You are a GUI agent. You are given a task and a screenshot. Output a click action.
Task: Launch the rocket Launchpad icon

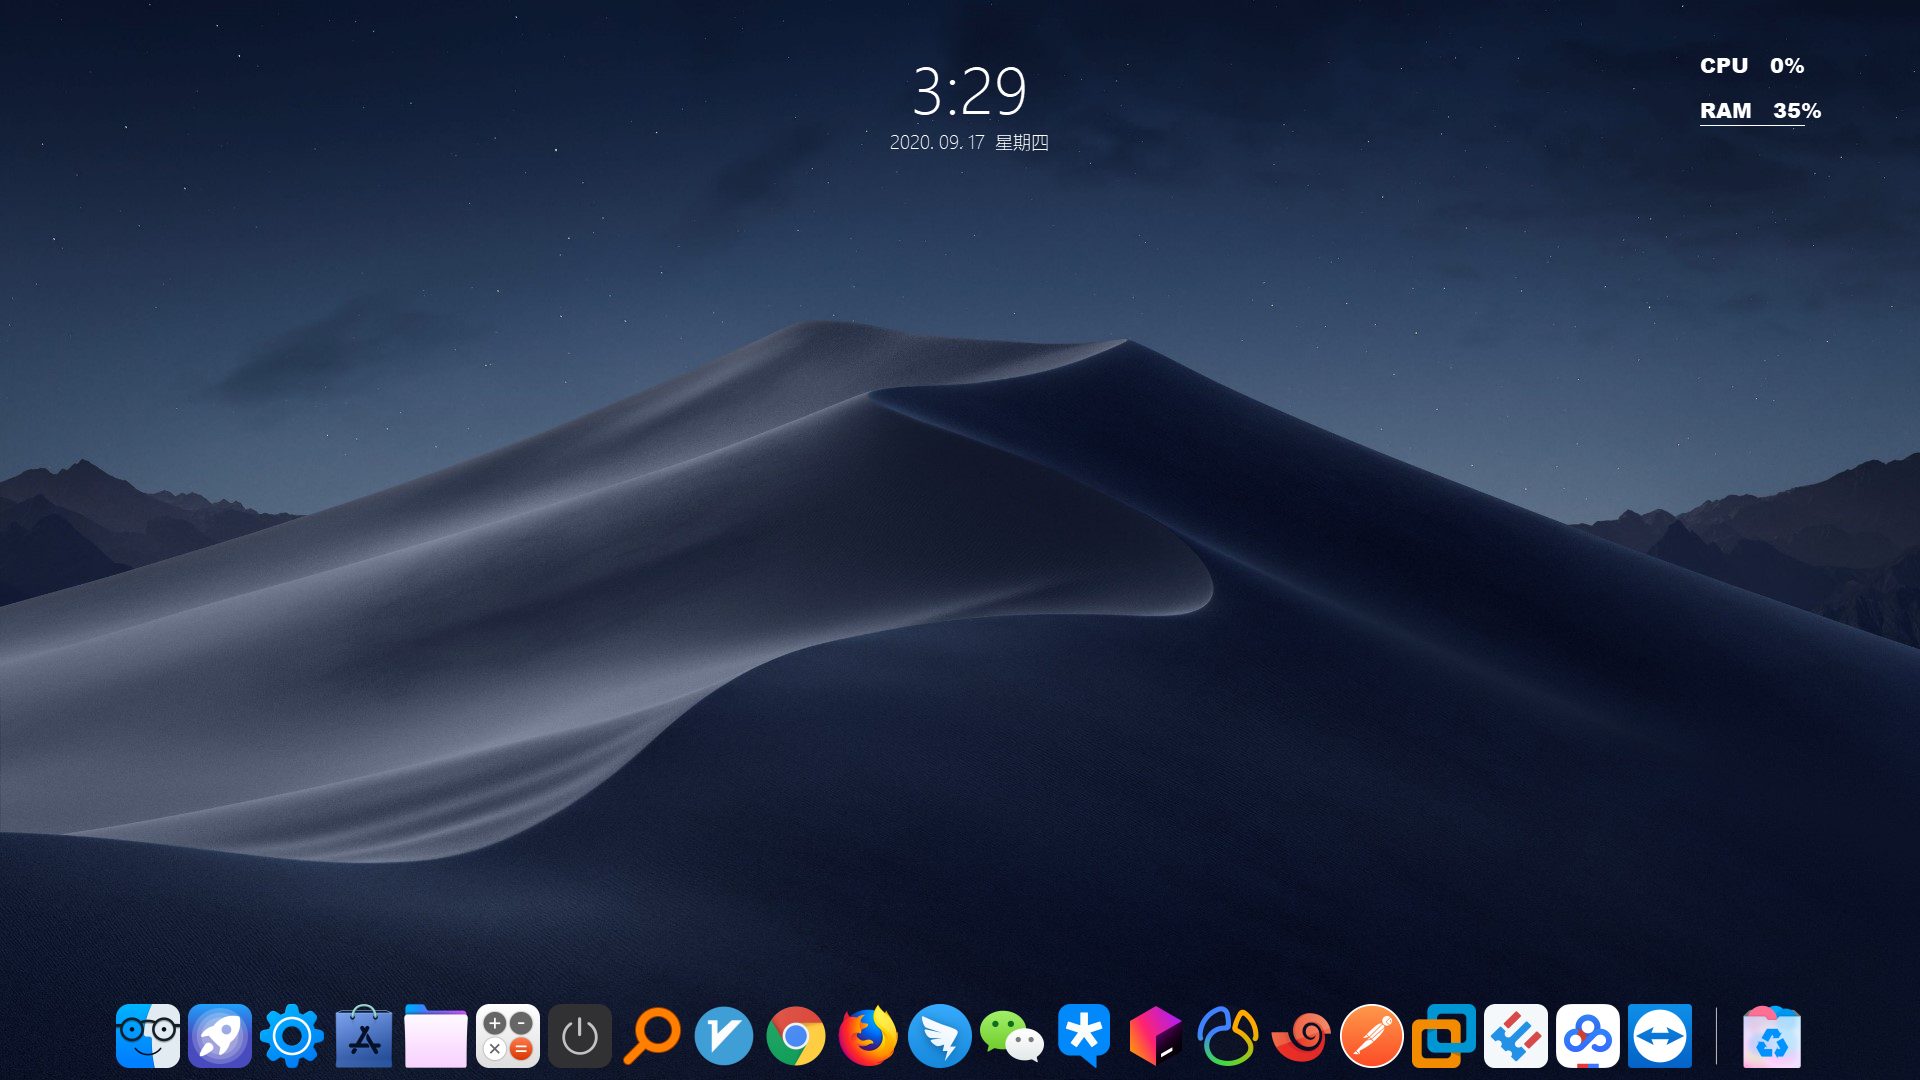click(x=220, y=1036)
